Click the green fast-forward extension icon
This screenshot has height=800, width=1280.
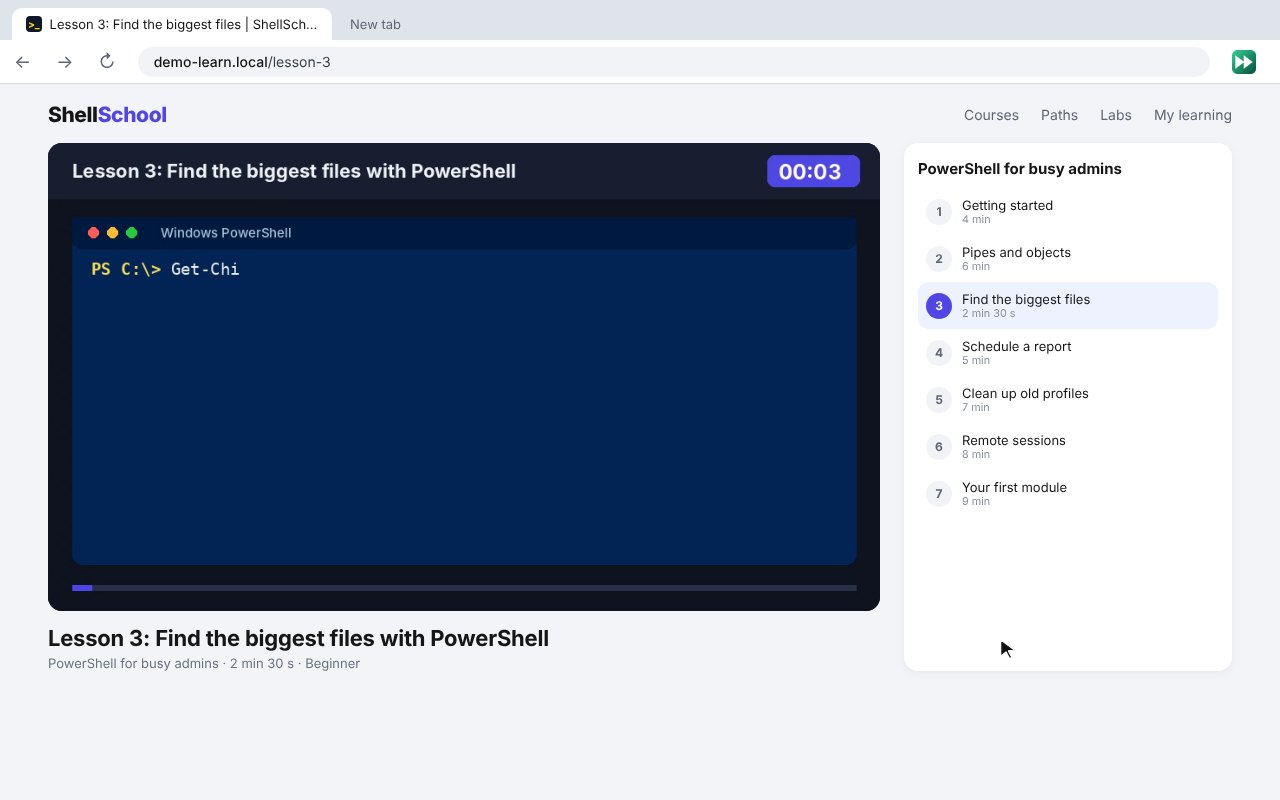(x=1243, y=62)
